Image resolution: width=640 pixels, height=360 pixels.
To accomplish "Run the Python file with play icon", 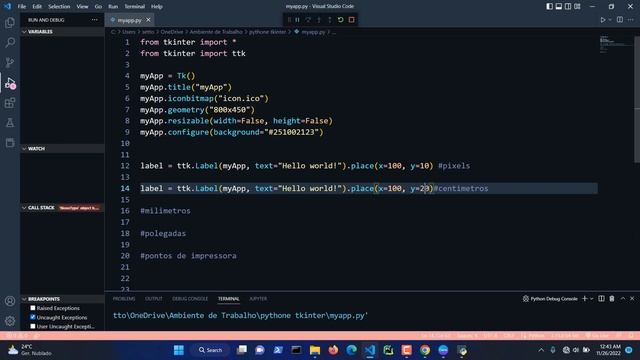I will point(603,20).
